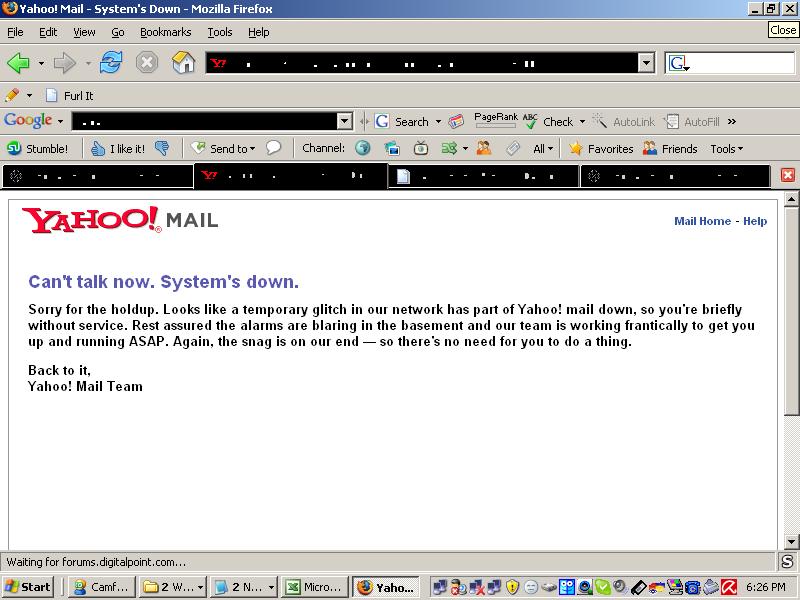The image size is (800, 600).
Task: Click the yellow shield tray icon
Action: (x=512, y=587)
